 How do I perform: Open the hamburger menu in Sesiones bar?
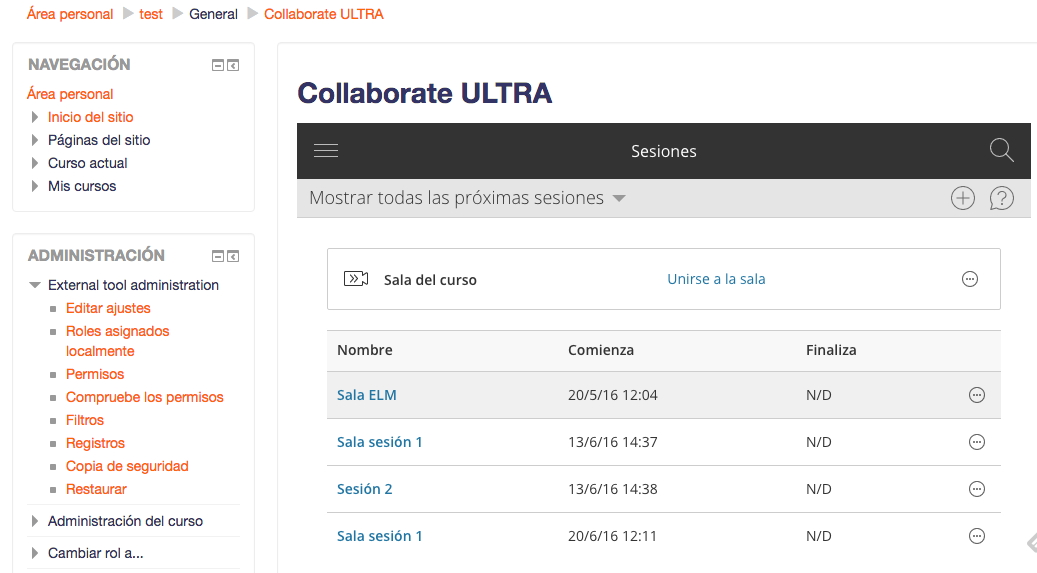tap(326, 151)
